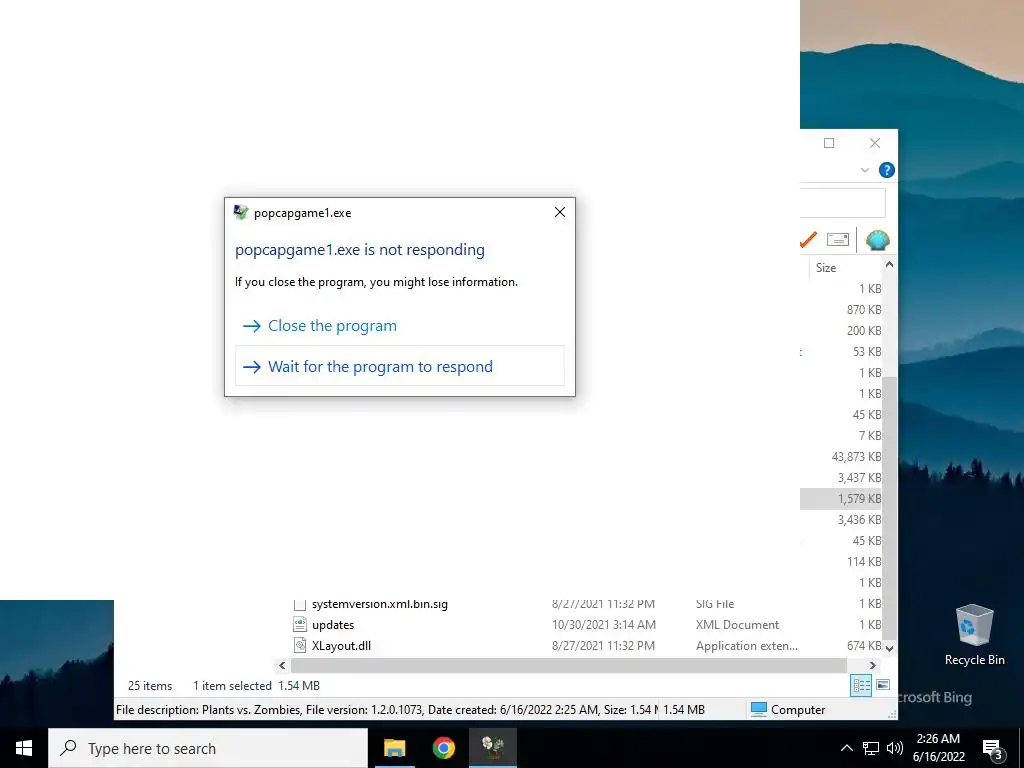Viewport: 1024px width, 768px height.
Task: Click Application extension type cell
Action: coord(746,646)
